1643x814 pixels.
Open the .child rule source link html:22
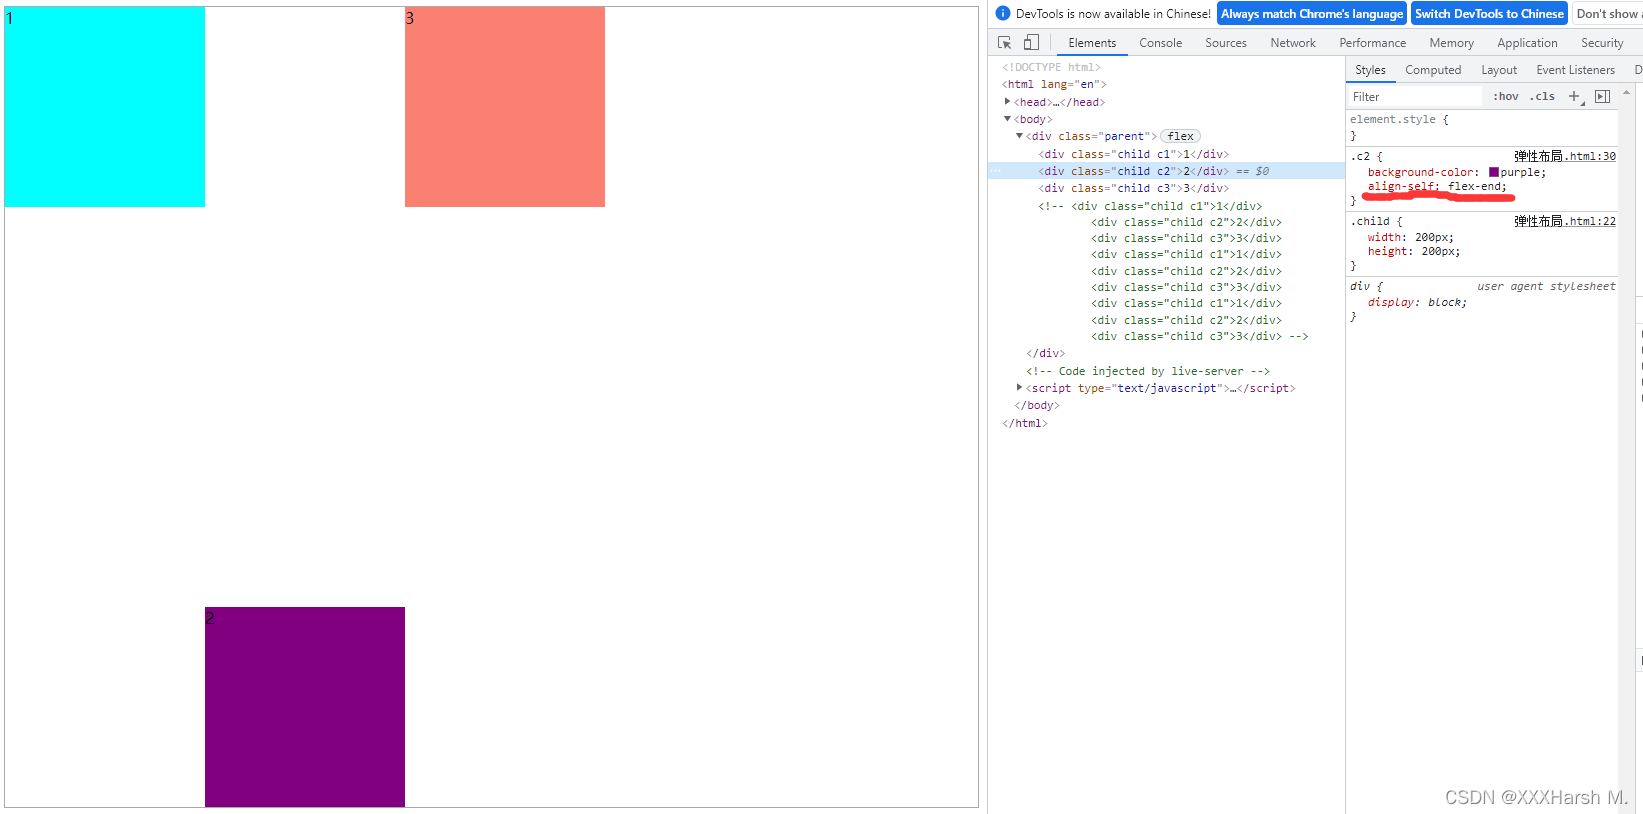[1564, 221]
